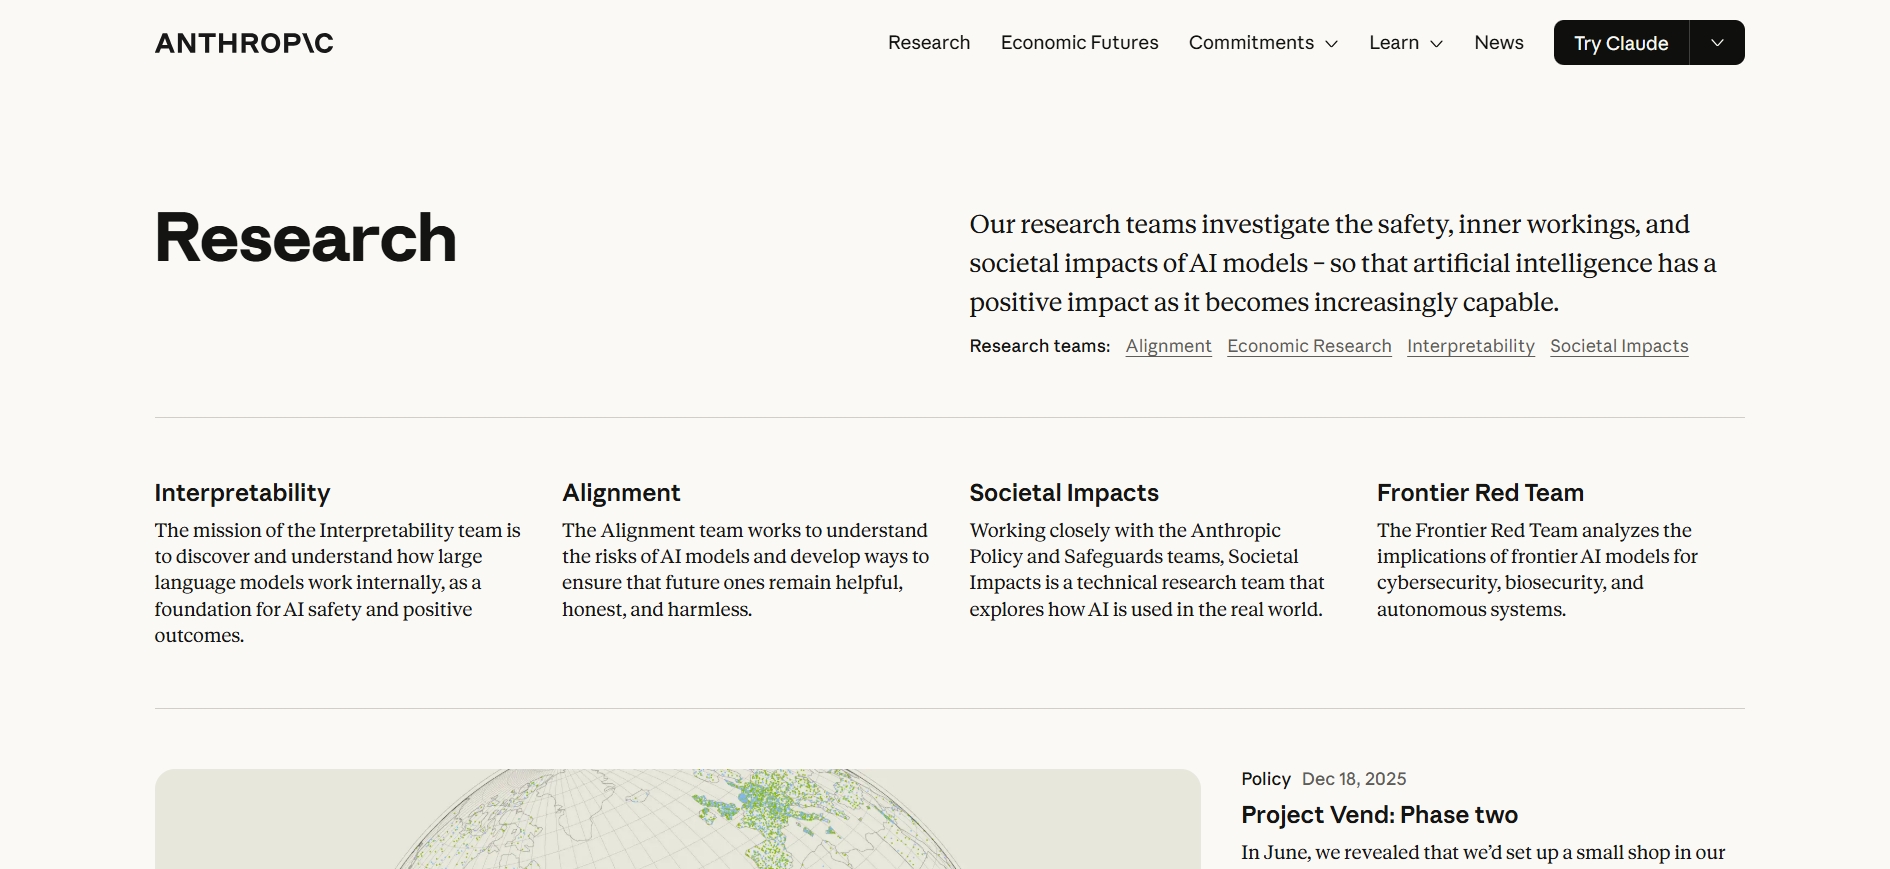Open Project Vend: Phase two article
Image resolution: width=1890 pixels, height=869 pixels.
1379,815
